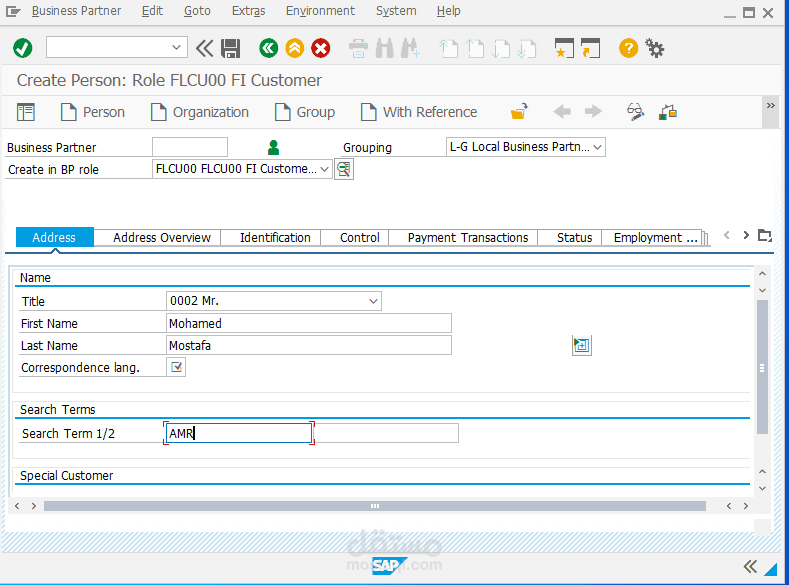
Task: Open Customize Local Layout gear icon
Action: point(655,48)
